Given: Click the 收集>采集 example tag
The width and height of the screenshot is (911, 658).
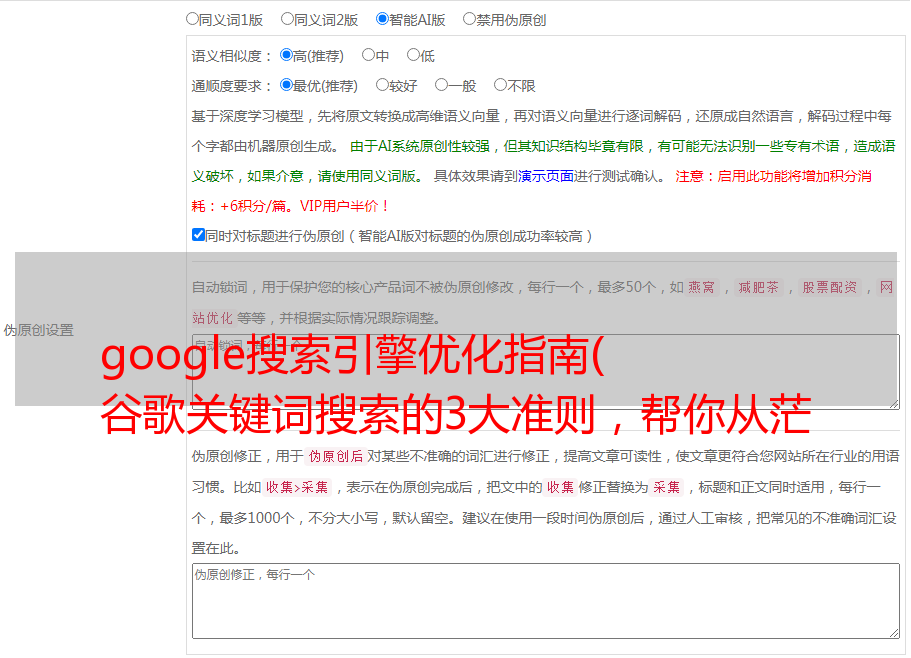Looking at the screenshot, I should point(297,487).
